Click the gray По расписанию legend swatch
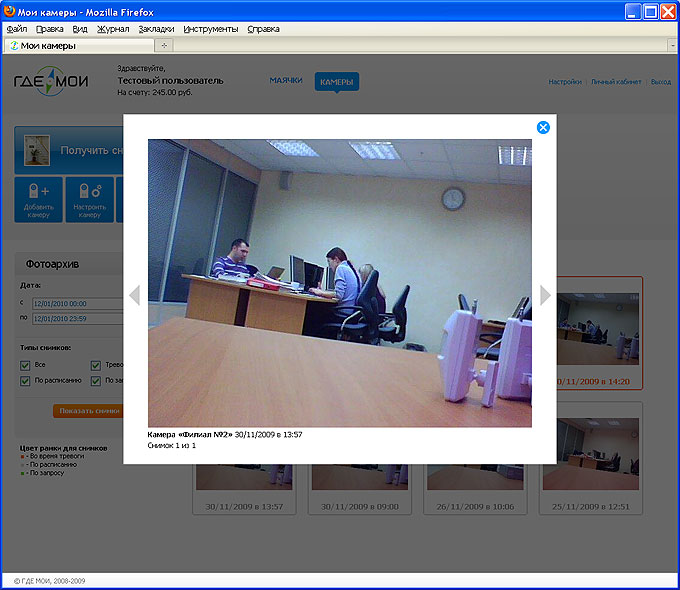 (x=22, y=465)
